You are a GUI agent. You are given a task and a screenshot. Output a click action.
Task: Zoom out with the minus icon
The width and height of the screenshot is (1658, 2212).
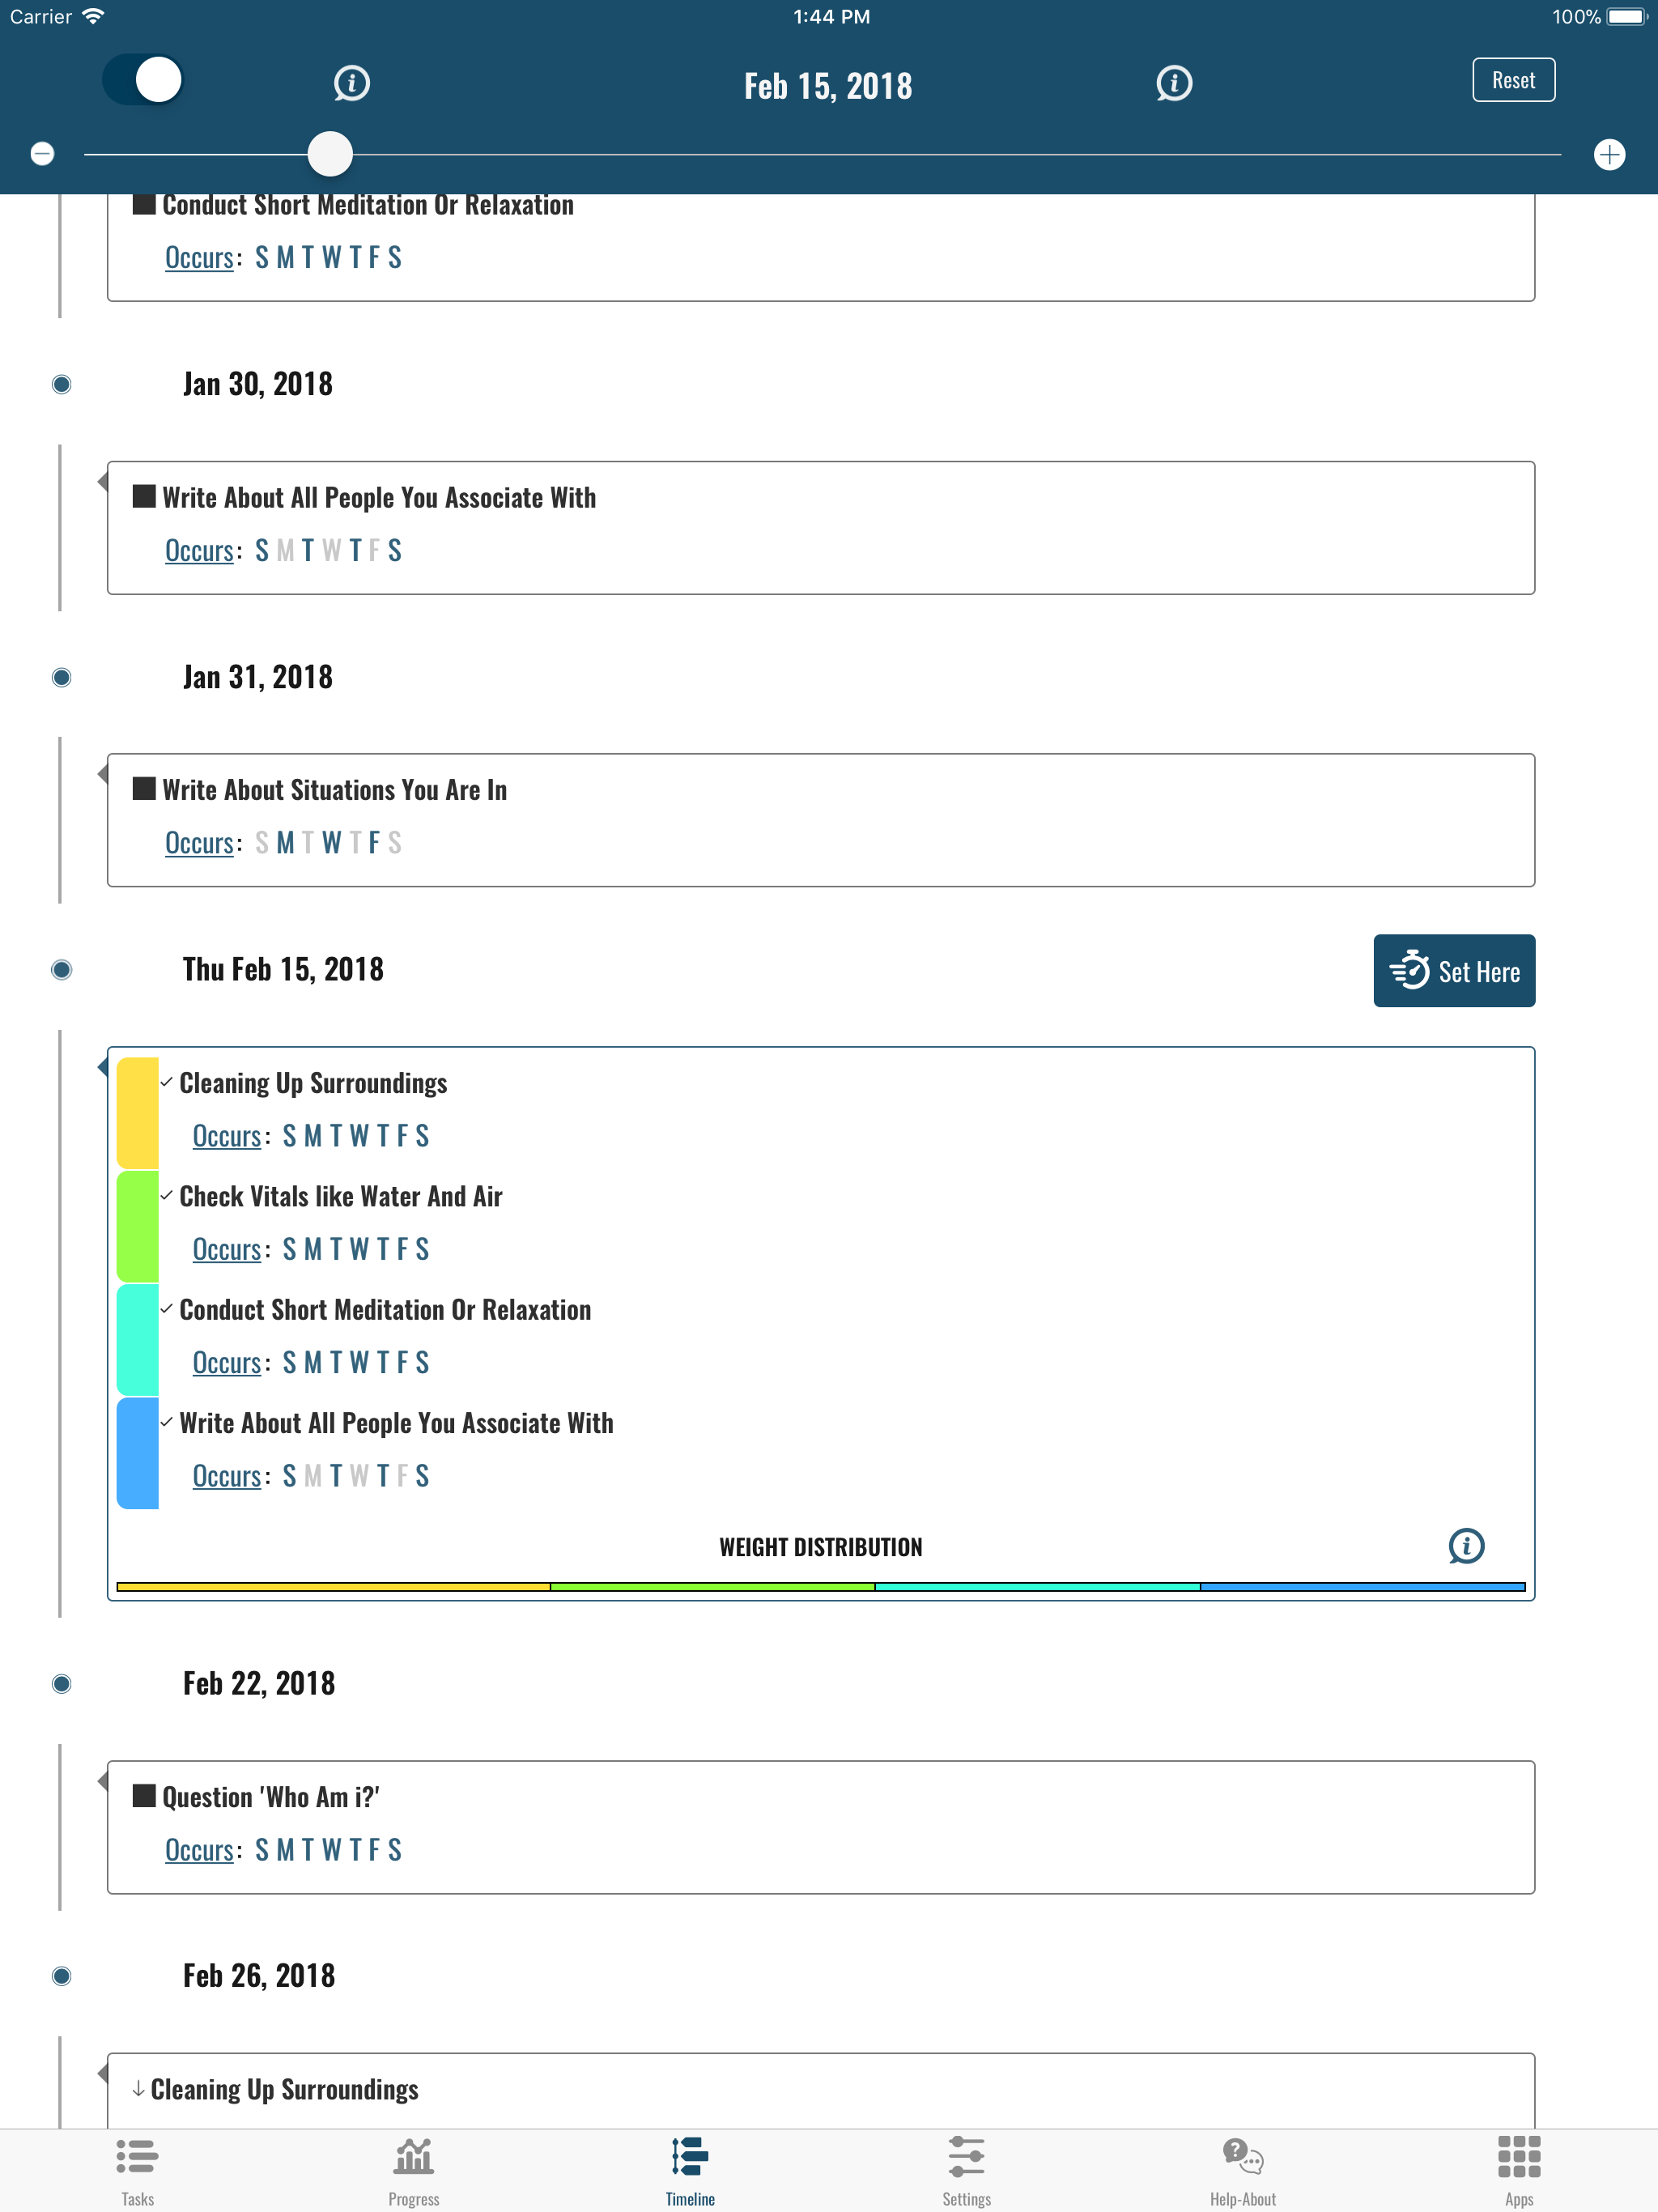43,154
